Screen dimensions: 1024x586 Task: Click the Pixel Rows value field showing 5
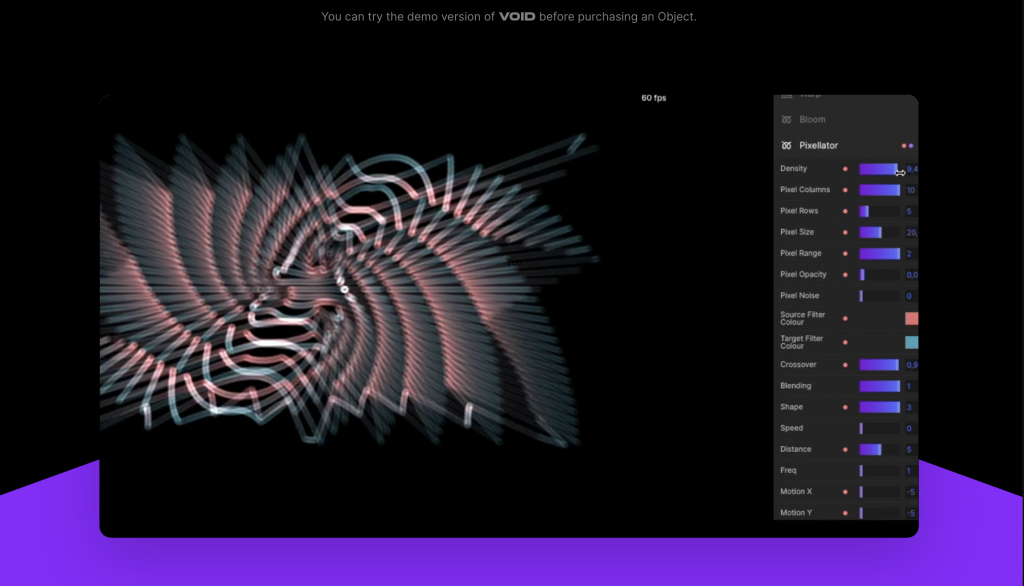point(911,211)
